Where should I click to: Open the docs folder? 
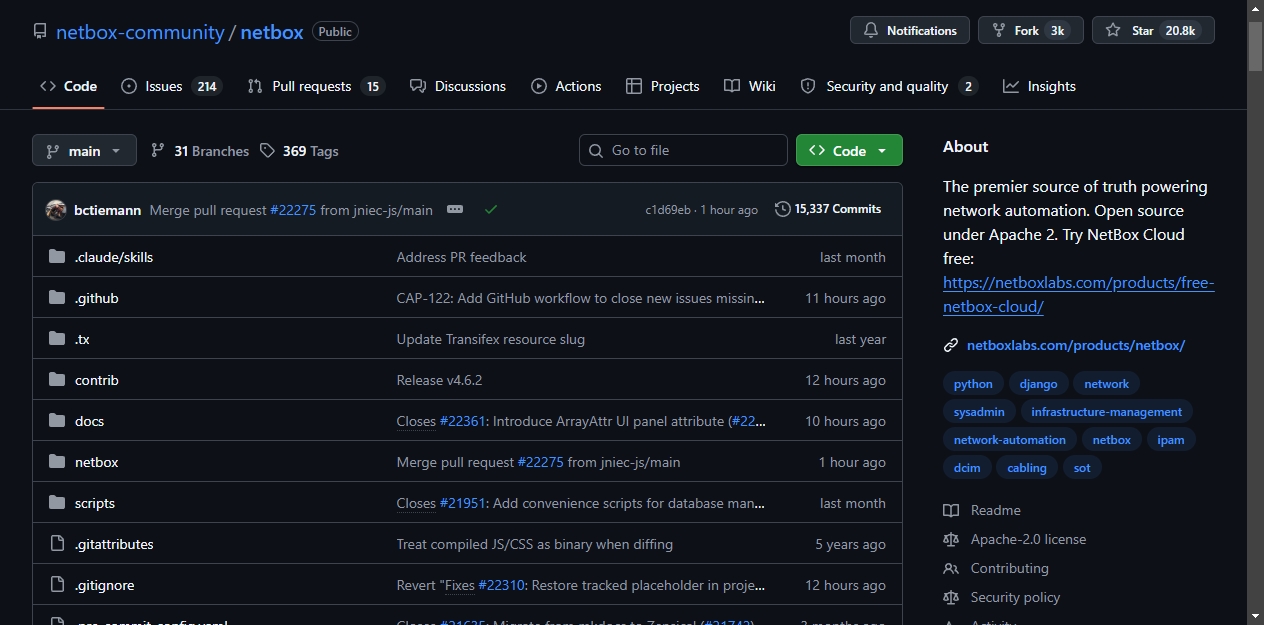[89, 421]
